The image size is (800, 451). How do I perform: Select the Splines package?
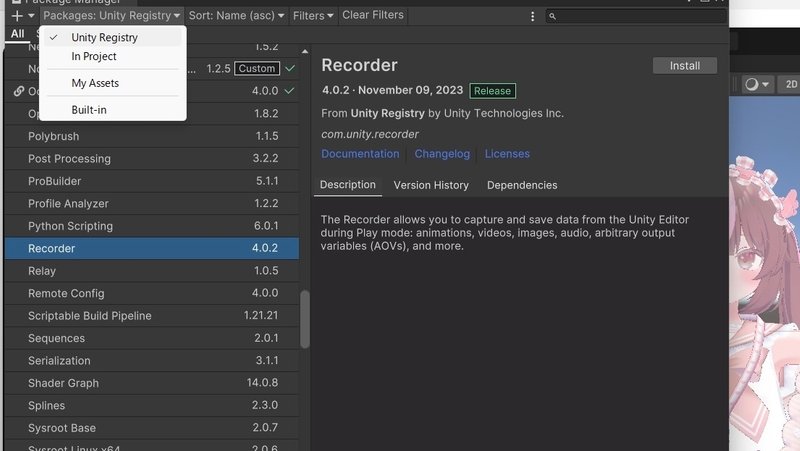click(152, 406)
